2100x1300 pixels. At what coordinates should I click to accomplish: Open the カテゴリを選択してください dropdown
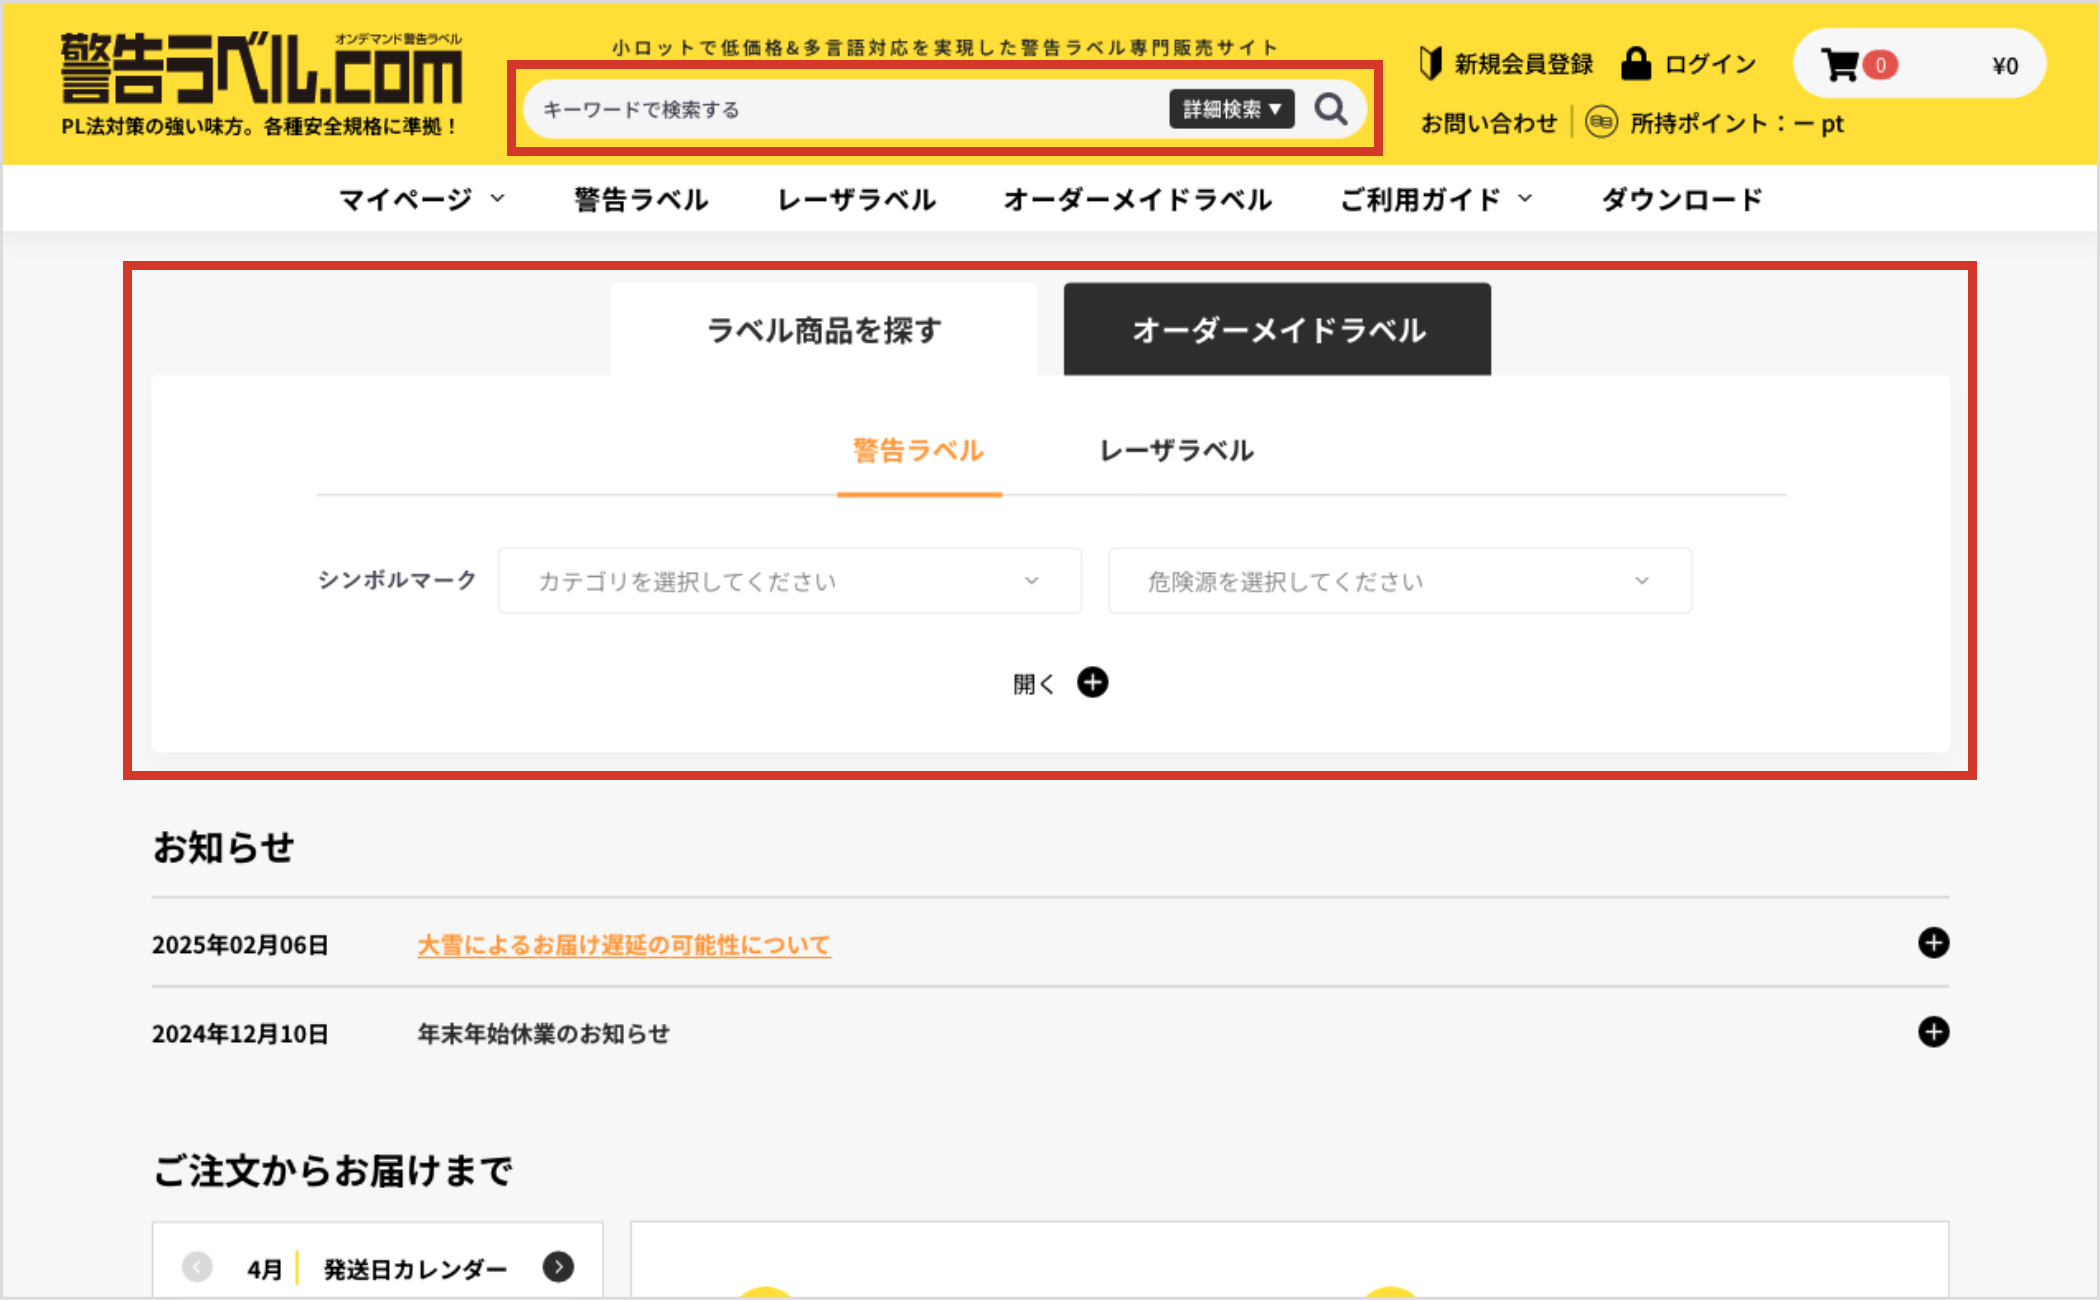[789, 581]
